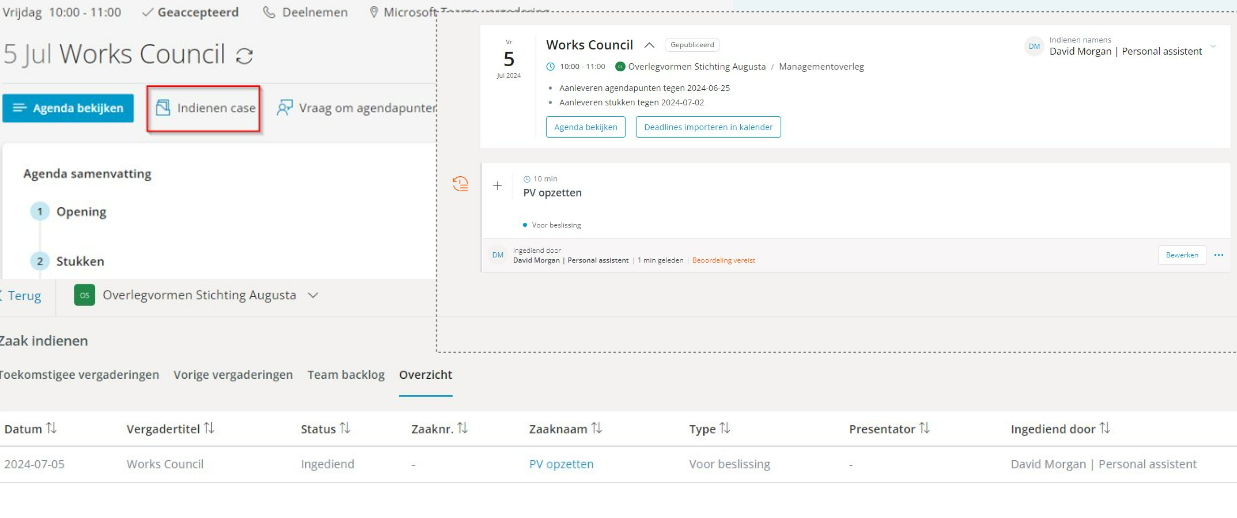Sort table by Datum column arrows

click(x=51, y=428)
